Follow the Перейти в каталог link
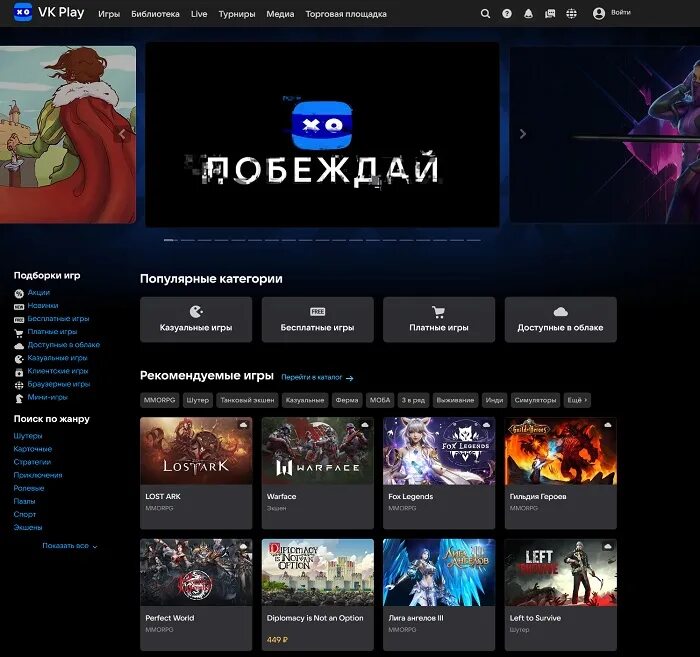700x657 pixels. pyautogui.click(x=312, y=377)
